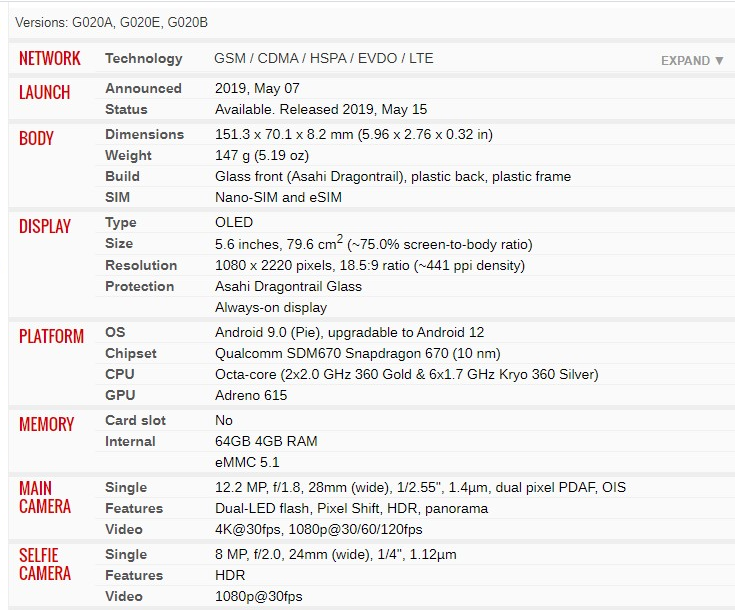The width and height of the screenshot is (735, 610).
Task: Select the MAIN CAMERA section heading
Action: pos(45,497)
